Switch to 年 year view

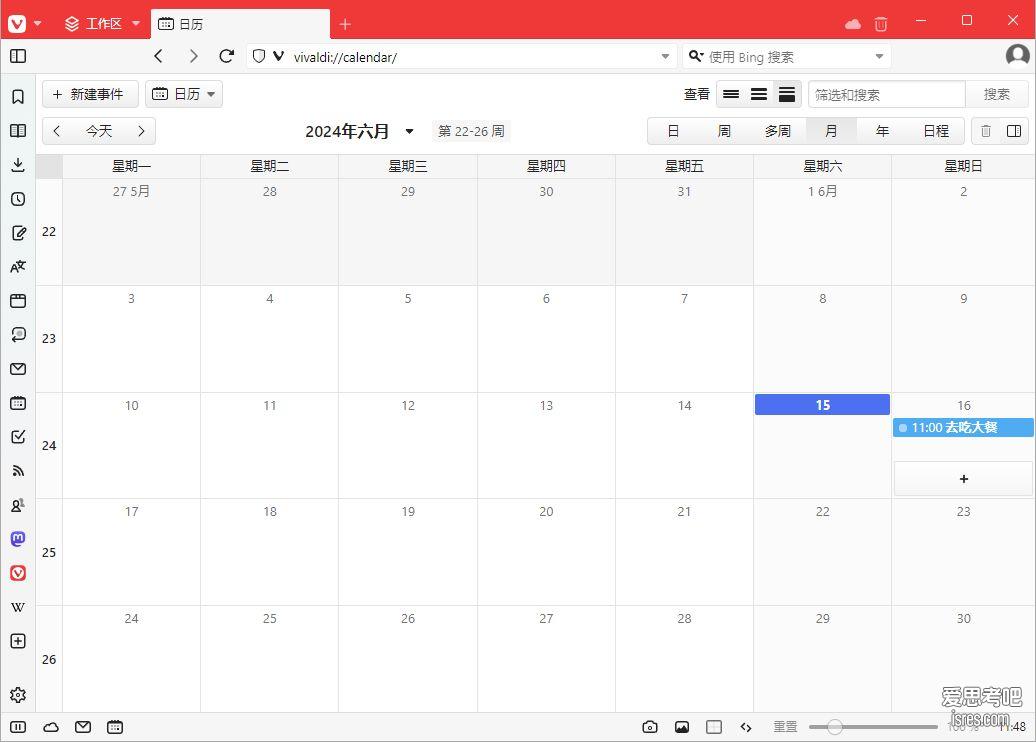882,131
